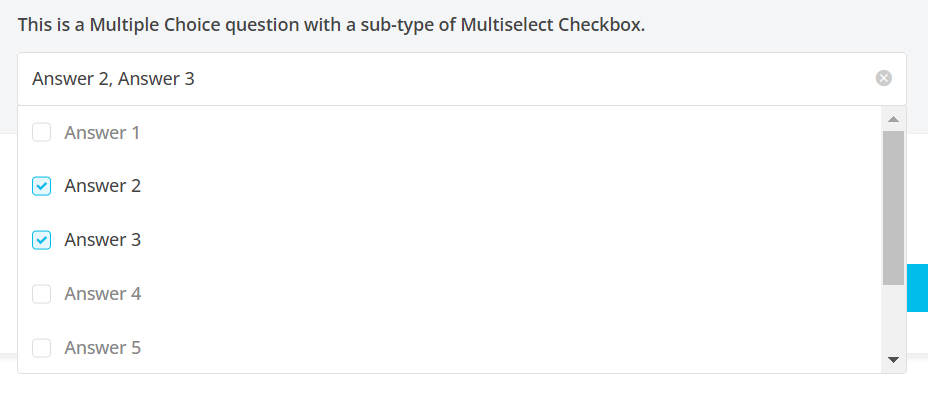Enable the Answer 4 checkbox
Screen dimensions: 928x409
click(x=41, y=294)
